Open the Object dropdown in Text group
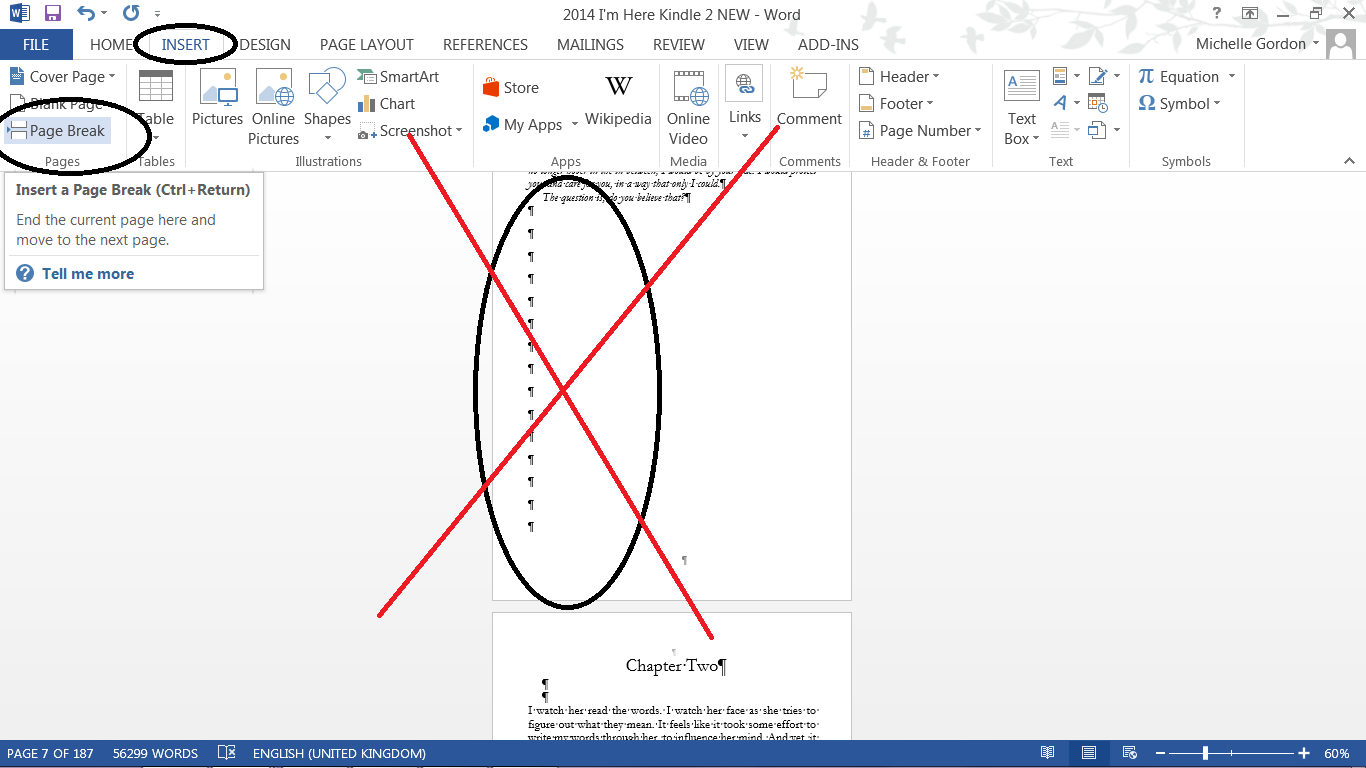The height and width of the screenshot is (768, 1366). [x=1103, y=130]
